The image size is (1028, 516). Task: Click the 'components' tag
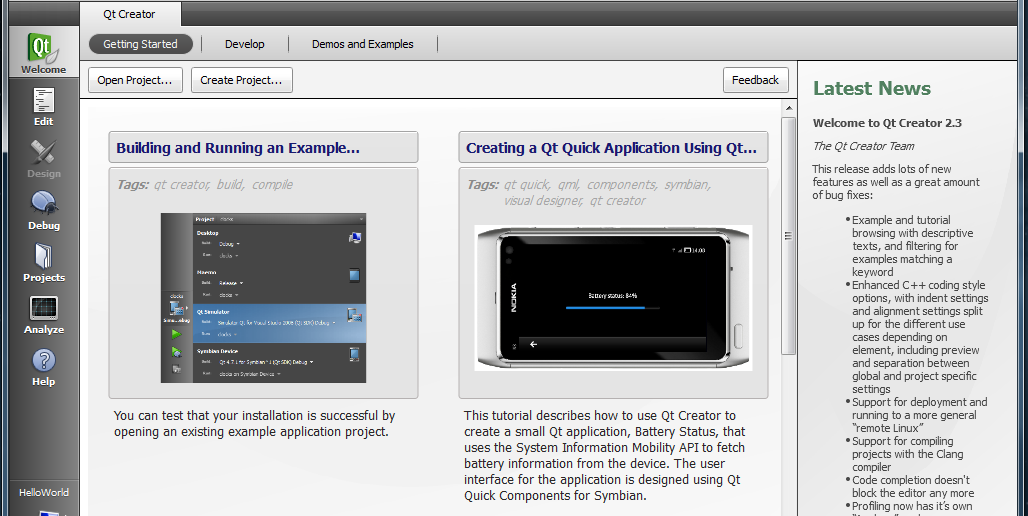[622, 185]
